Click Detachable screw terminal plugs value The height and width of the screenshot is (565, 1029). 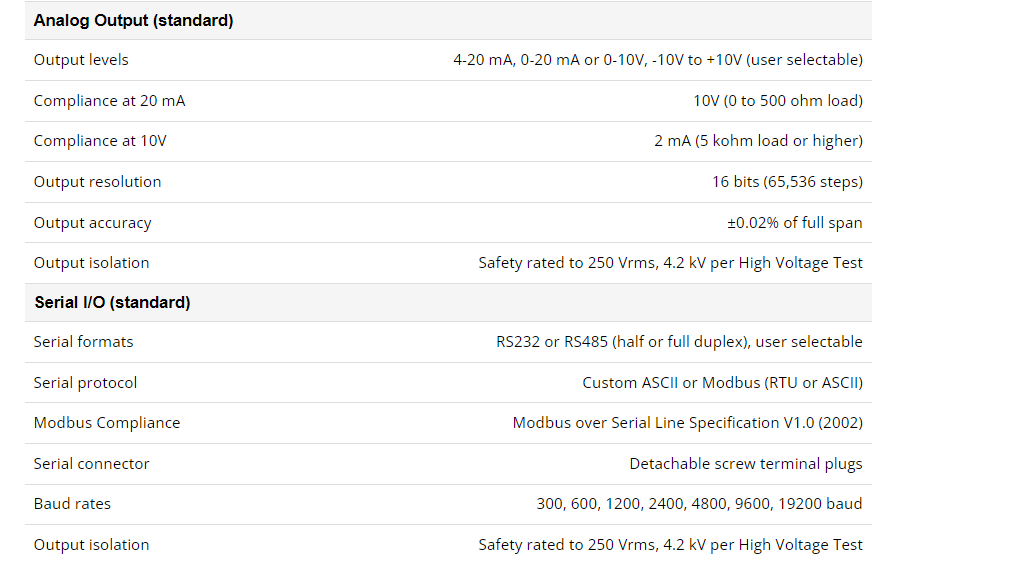click(746, 464)
